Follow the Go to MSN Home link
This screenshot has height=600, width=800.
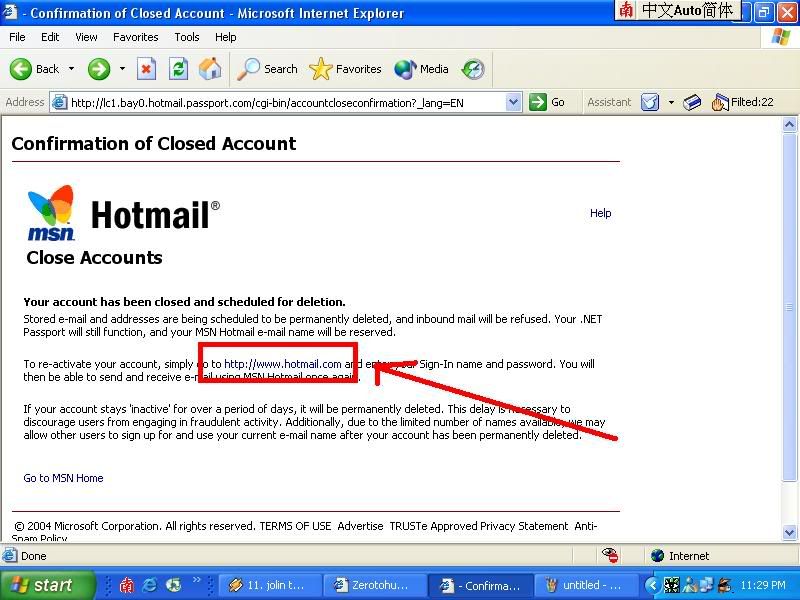coord(63,478)
